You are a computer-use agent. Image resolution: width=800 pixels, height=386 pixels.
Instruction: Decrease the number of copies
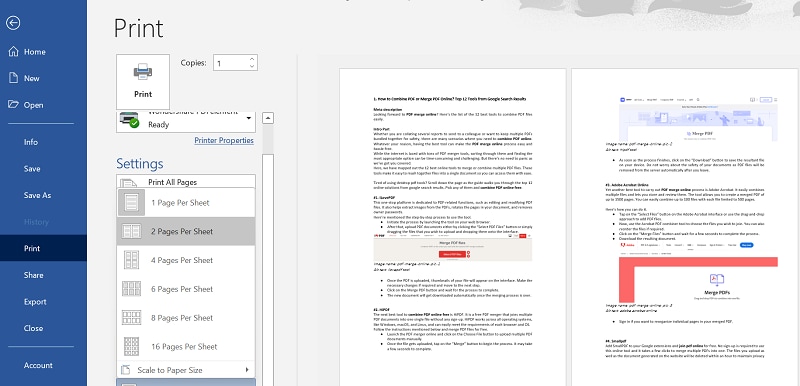pyautogui.click(x=252, y=66)
